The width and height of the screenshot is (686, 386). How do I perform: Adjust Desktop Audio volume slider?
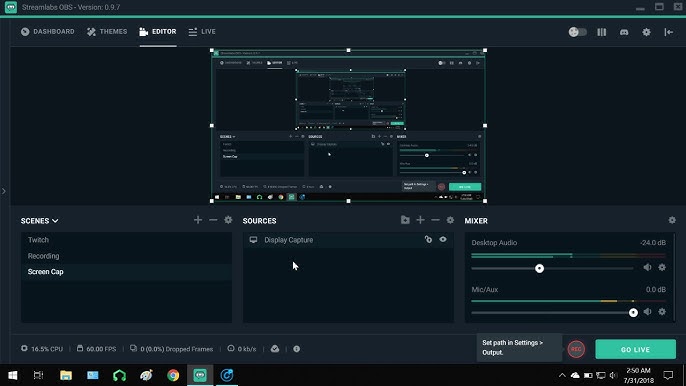(539, 268)
